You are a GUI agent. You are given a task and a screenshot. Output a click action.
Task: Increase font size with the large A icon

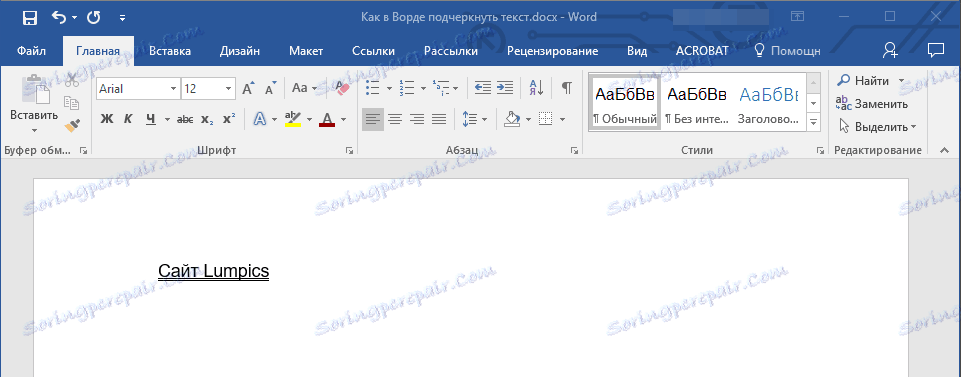(248, 89)
